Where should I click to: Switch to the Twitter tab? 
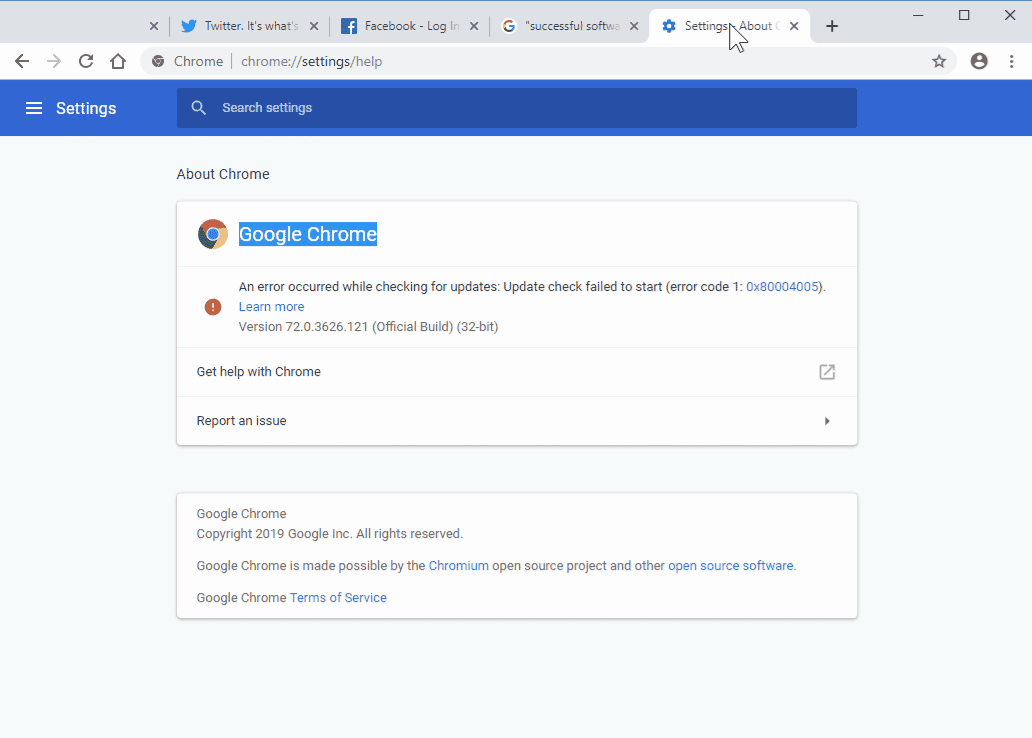pos(250,26)
